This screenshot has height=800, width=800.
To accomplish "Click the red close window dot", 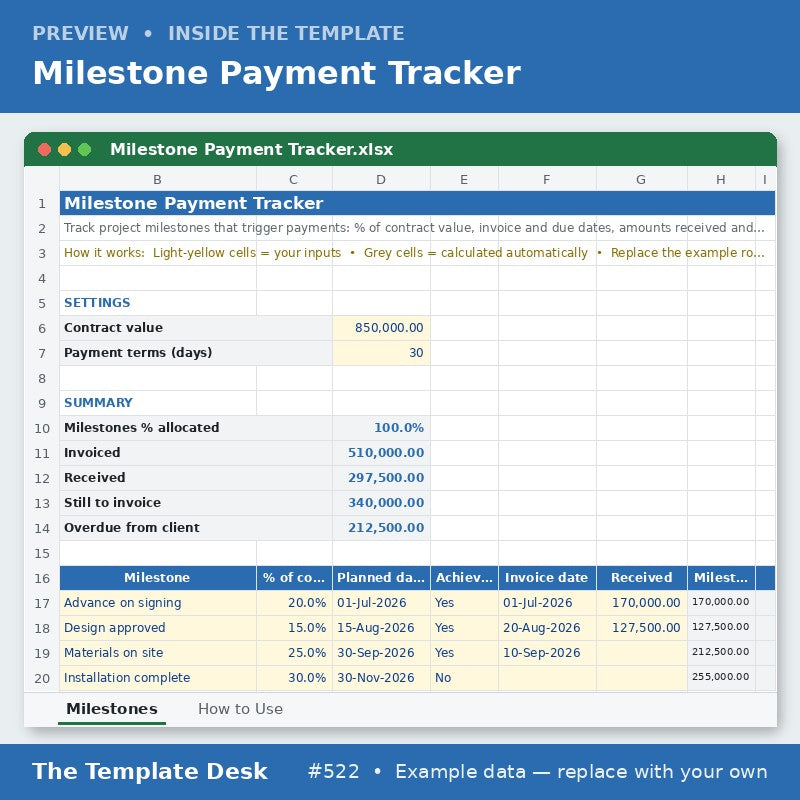I will (44, 149).
